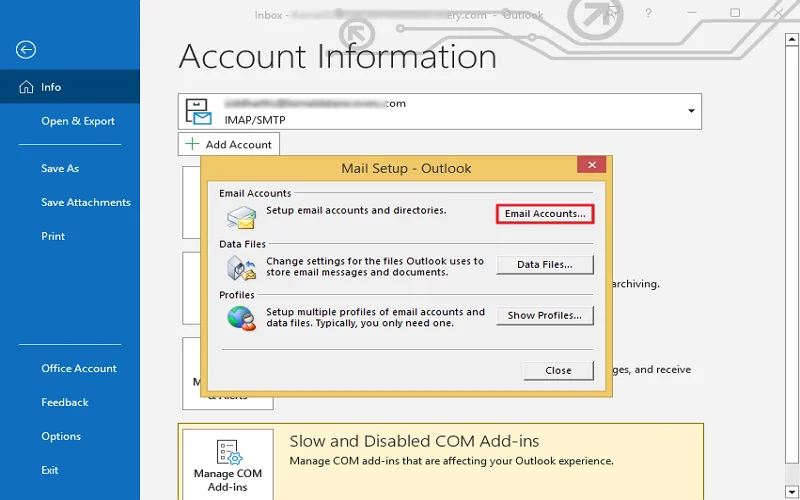800x500 pixels.
Task: Go to Office Account
Action: point(79,368)
